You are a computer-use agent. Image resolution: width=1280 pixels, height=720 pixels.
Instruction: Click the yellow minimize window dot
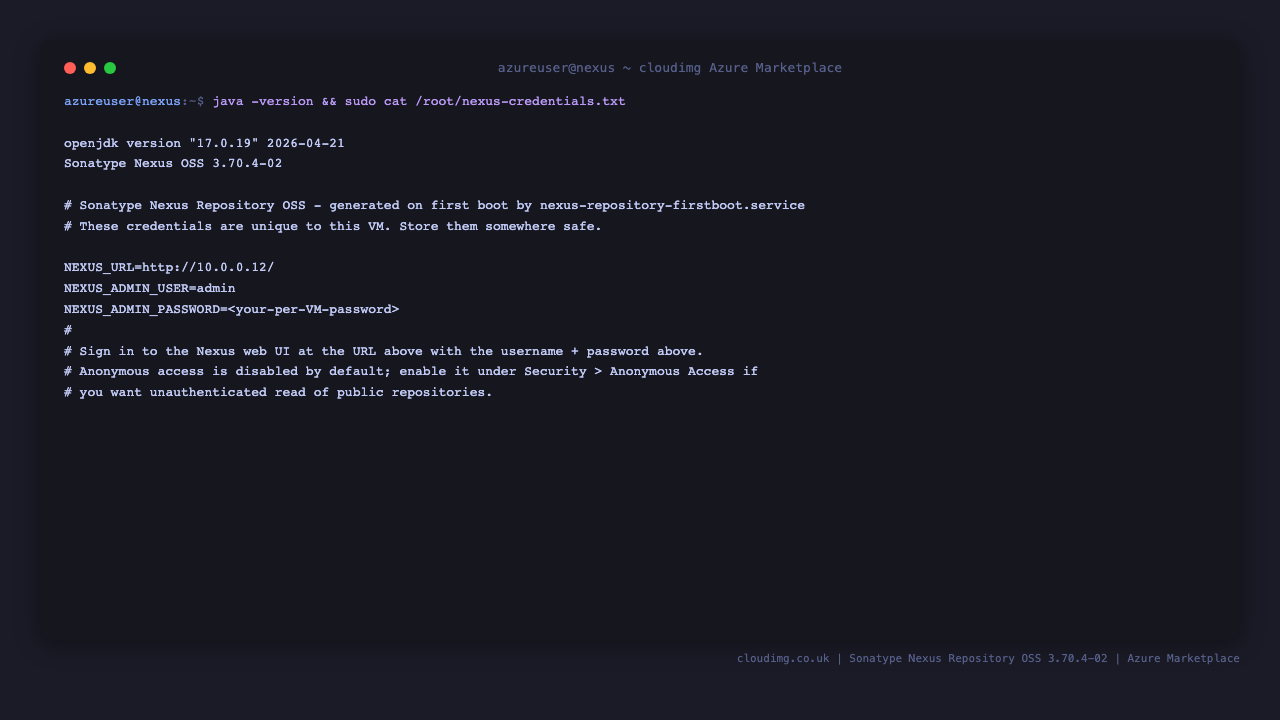tap(90, 68)
